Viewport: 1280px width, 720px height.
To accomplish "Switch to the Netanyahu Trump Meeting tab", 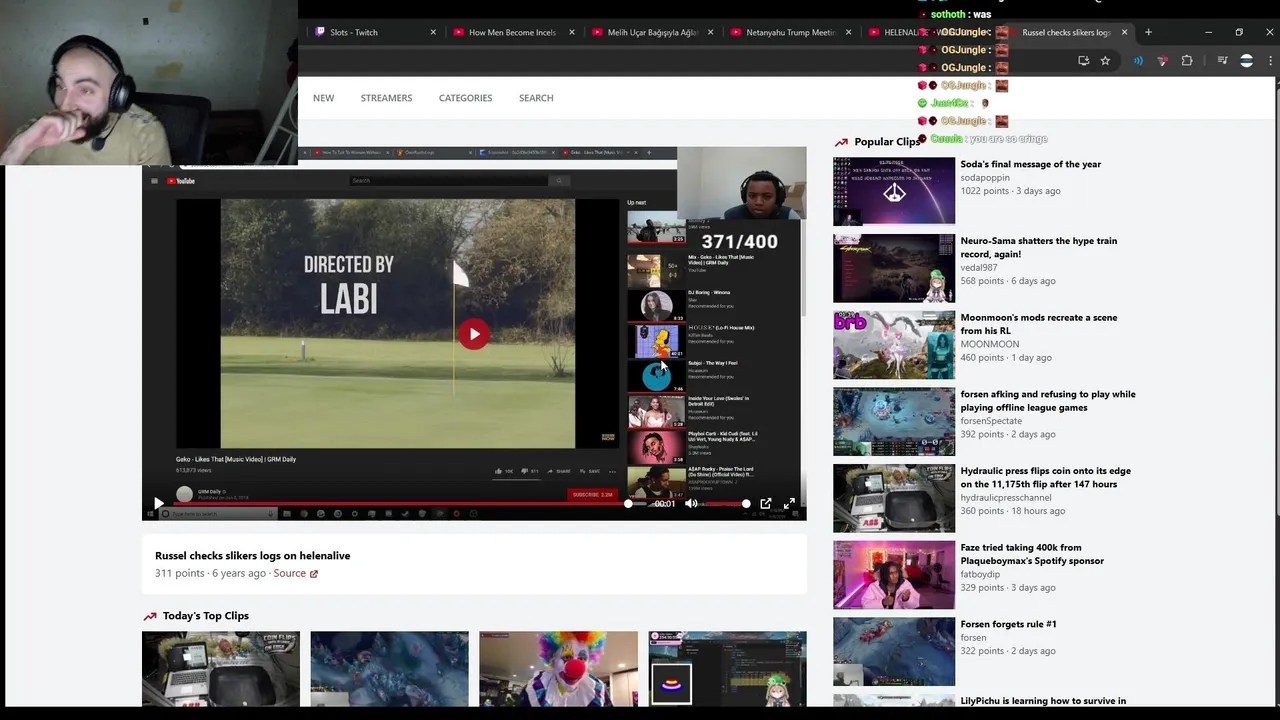I will coord(792,32).
